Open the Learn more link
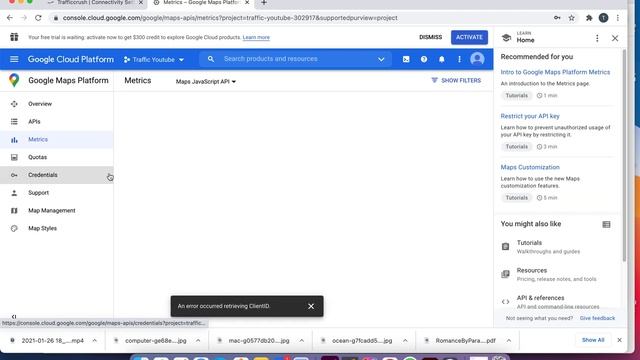Image resolution: width=640 pixels, height=360 pixels. coord(256,37)
